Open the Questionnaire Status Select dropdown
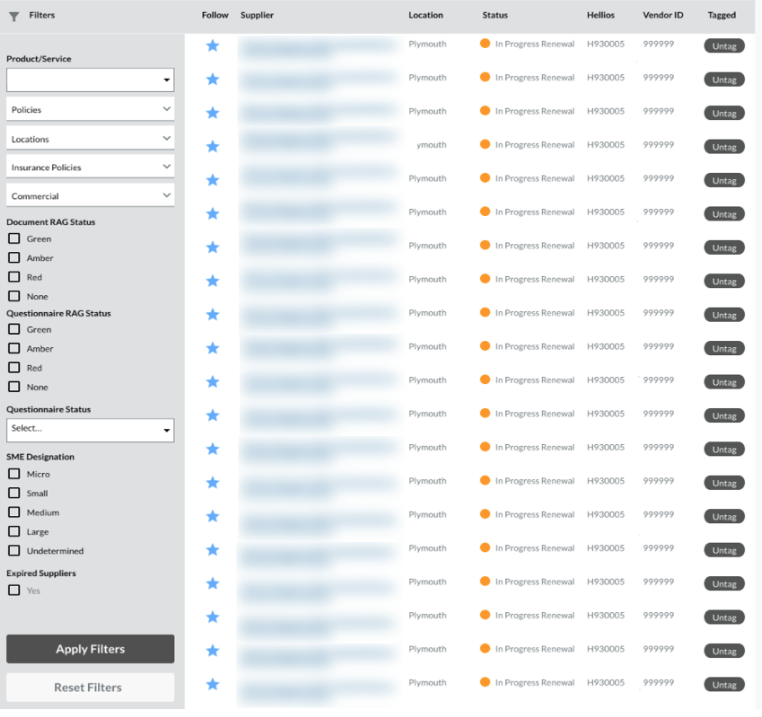The image size is (762, 717). click(x=90, y=430)
